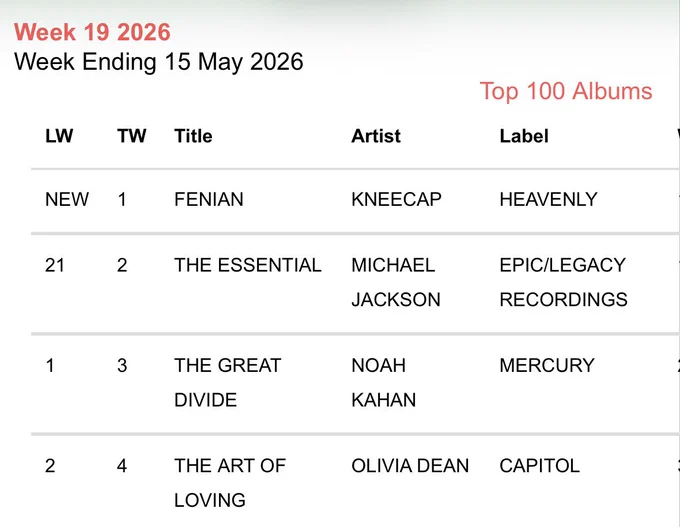Open the FENIAN album title
The width and height of the screenshot is (680, 527).
coord(209,200)
